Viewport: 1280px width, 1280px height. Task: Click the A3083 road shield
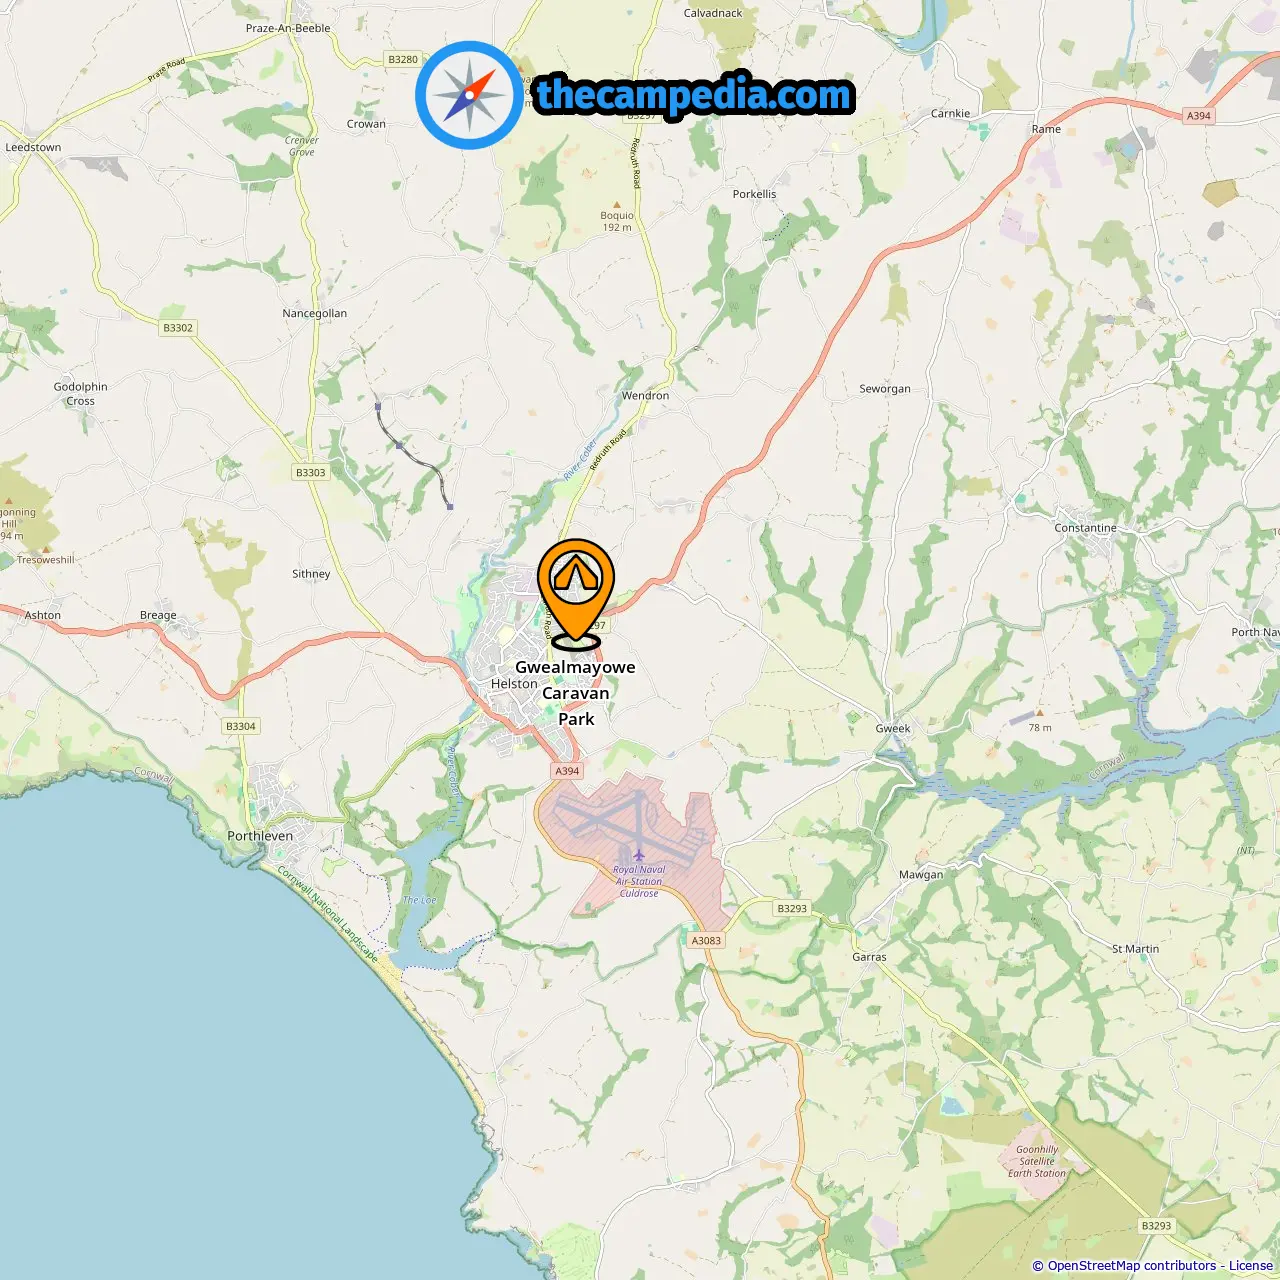706,940
